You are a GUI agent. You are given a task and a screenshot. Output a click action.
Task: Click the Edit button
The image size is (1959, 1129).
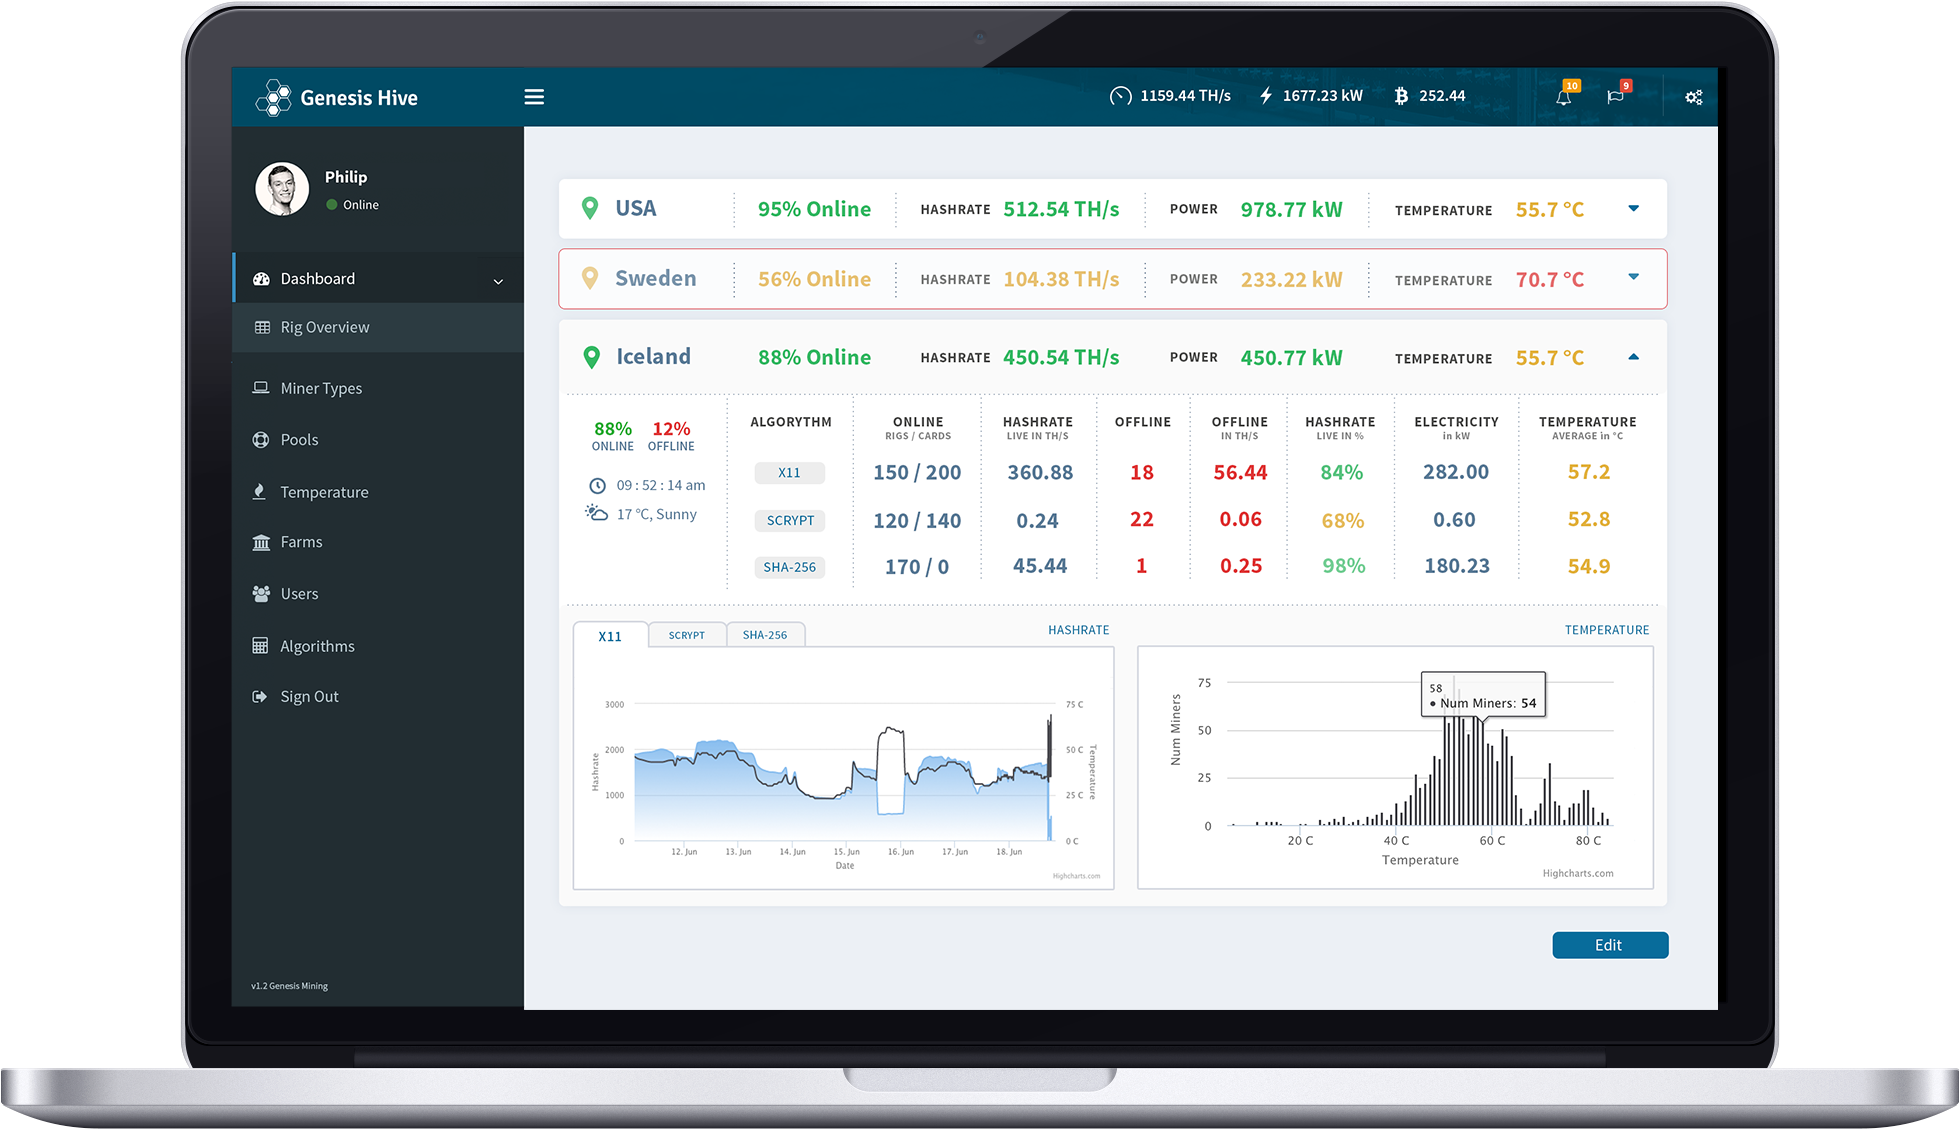pos(1609,945)
